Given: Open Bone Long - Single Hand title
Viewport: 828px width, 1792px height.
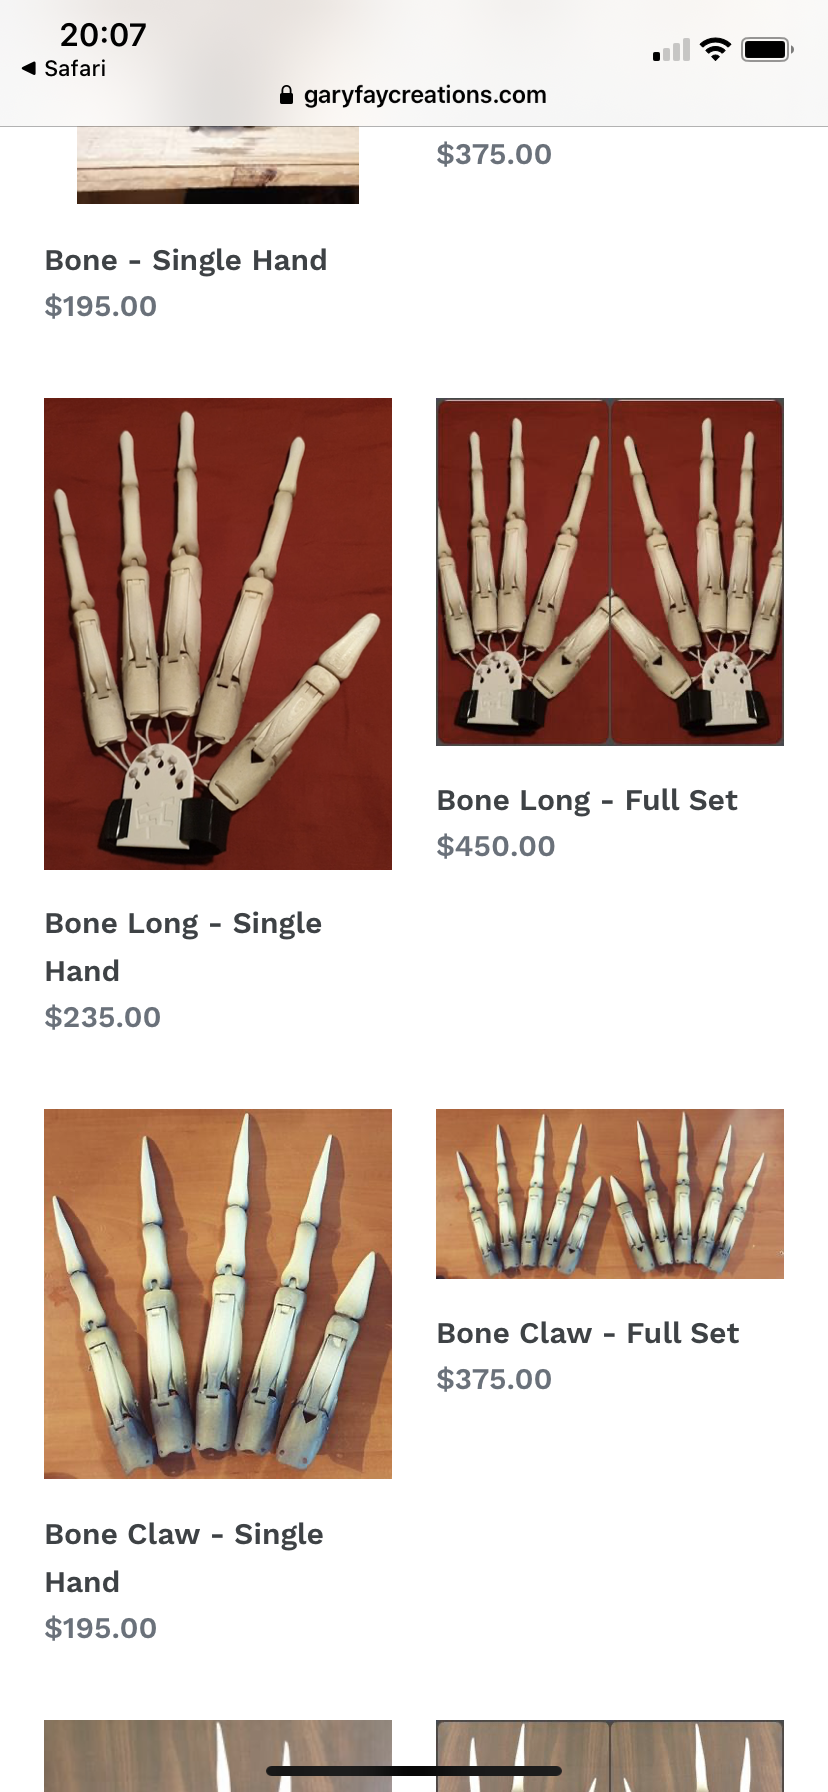Looking at the screenshot, I should pos(183,946).
